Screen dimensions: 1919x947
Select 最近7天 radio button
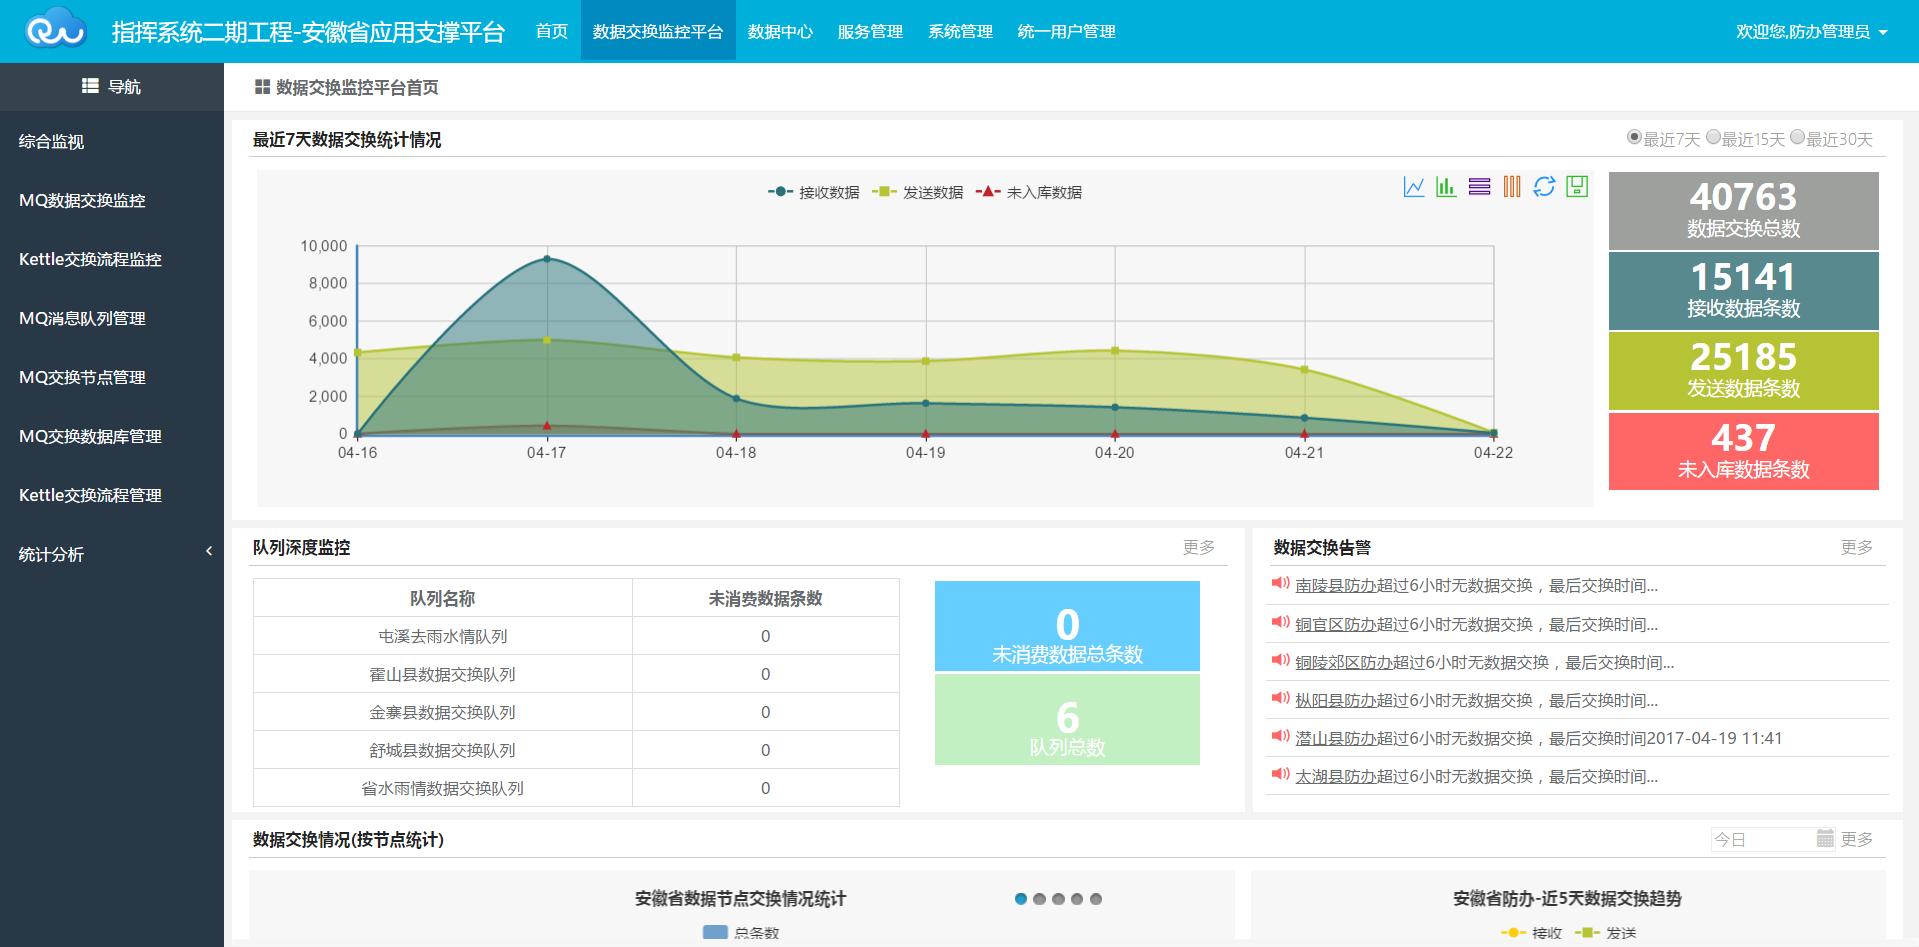(1634, 137)
